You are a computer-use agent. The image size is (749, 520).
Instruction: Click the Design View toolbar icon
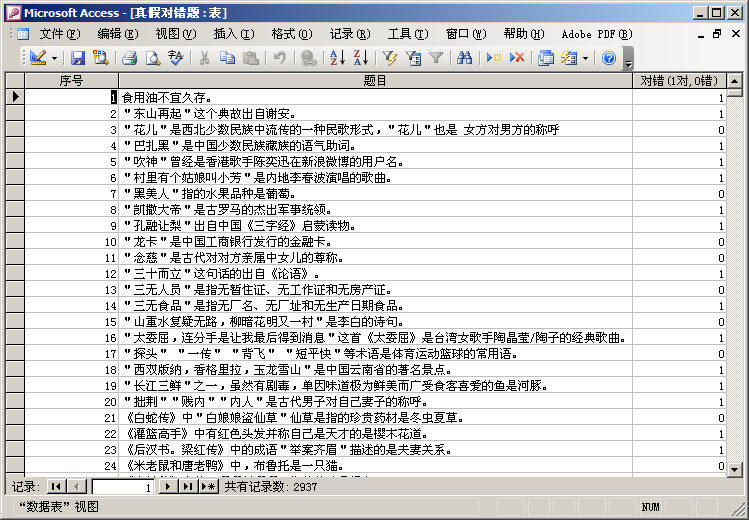coord(38,58)
